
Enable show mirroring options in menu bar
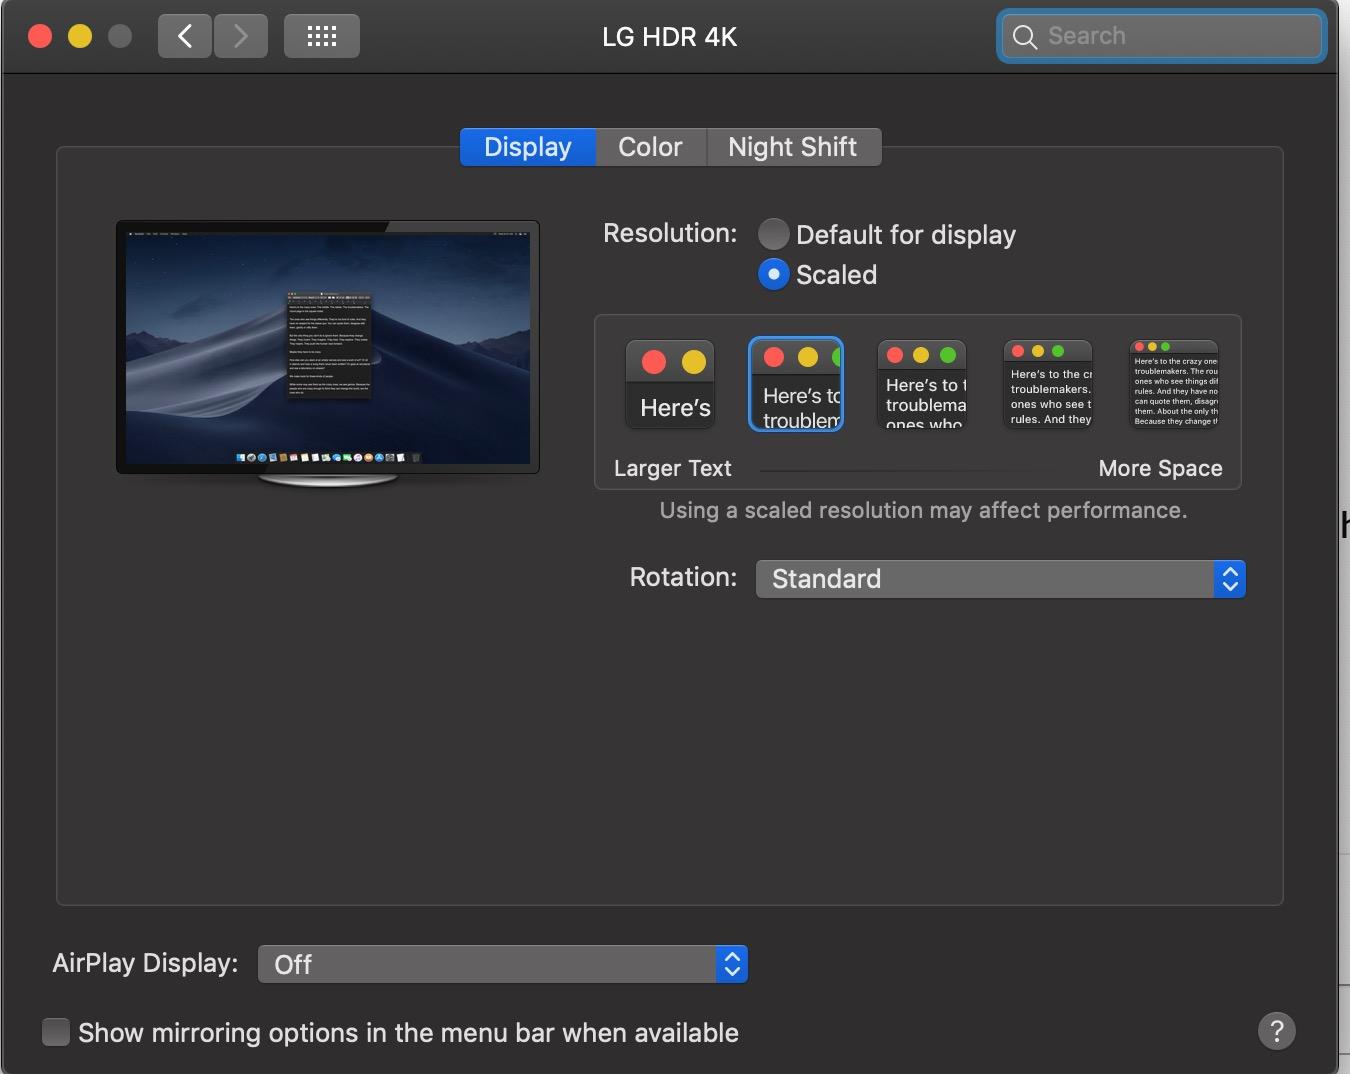pos(56,1032)
